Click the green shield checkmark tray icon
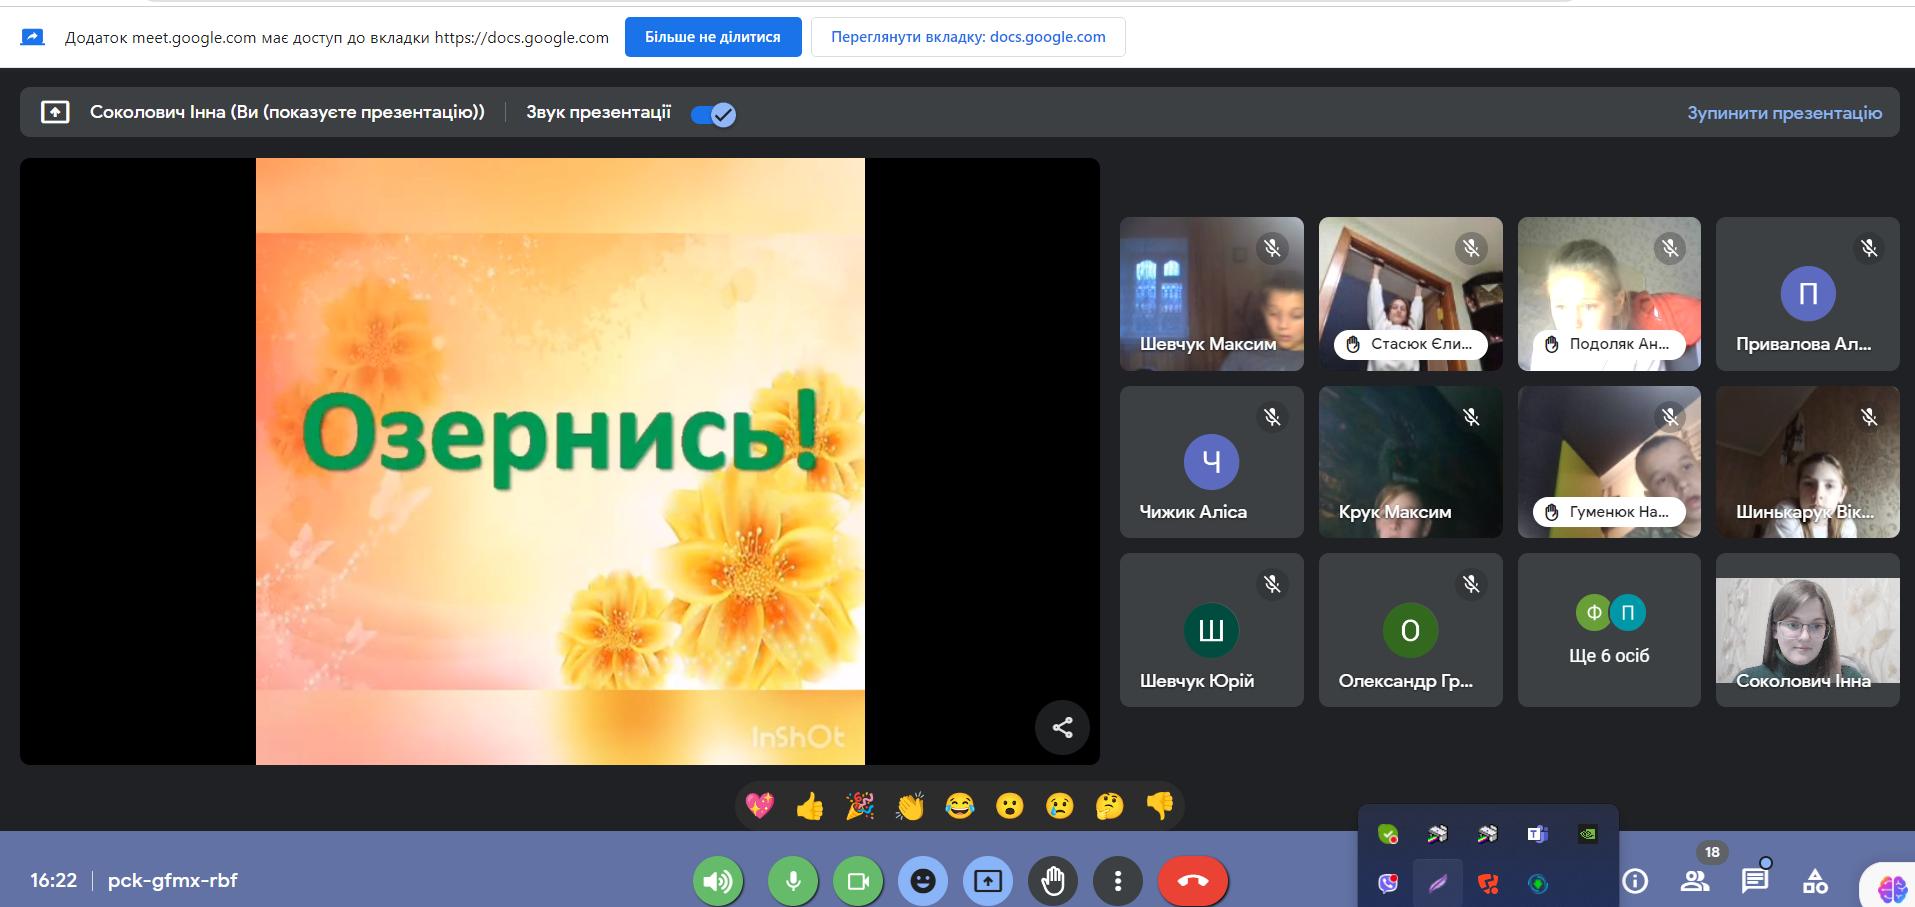Image resolution: width=1915 pixels, height=907 pixels. (1387, 834)
